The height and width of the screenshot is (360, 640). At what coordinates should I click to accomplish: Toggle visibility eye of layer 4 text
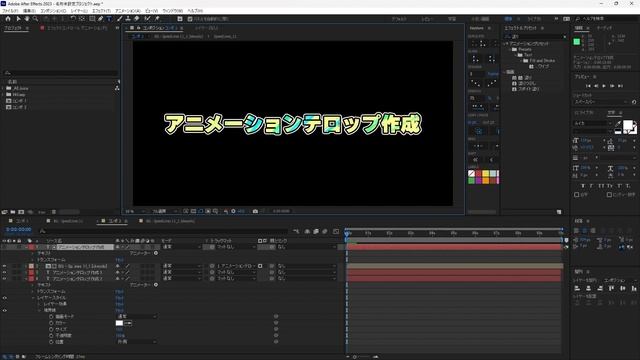point(4,279)
